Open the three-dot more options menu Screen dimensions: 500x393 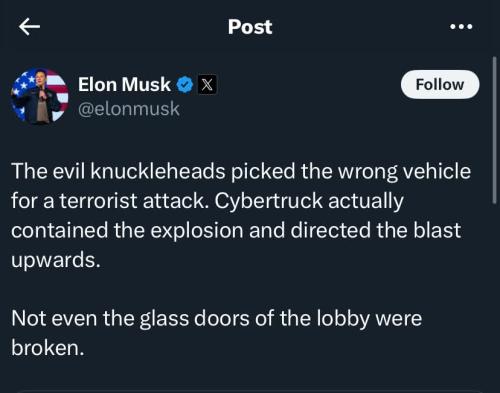[461, 27]
